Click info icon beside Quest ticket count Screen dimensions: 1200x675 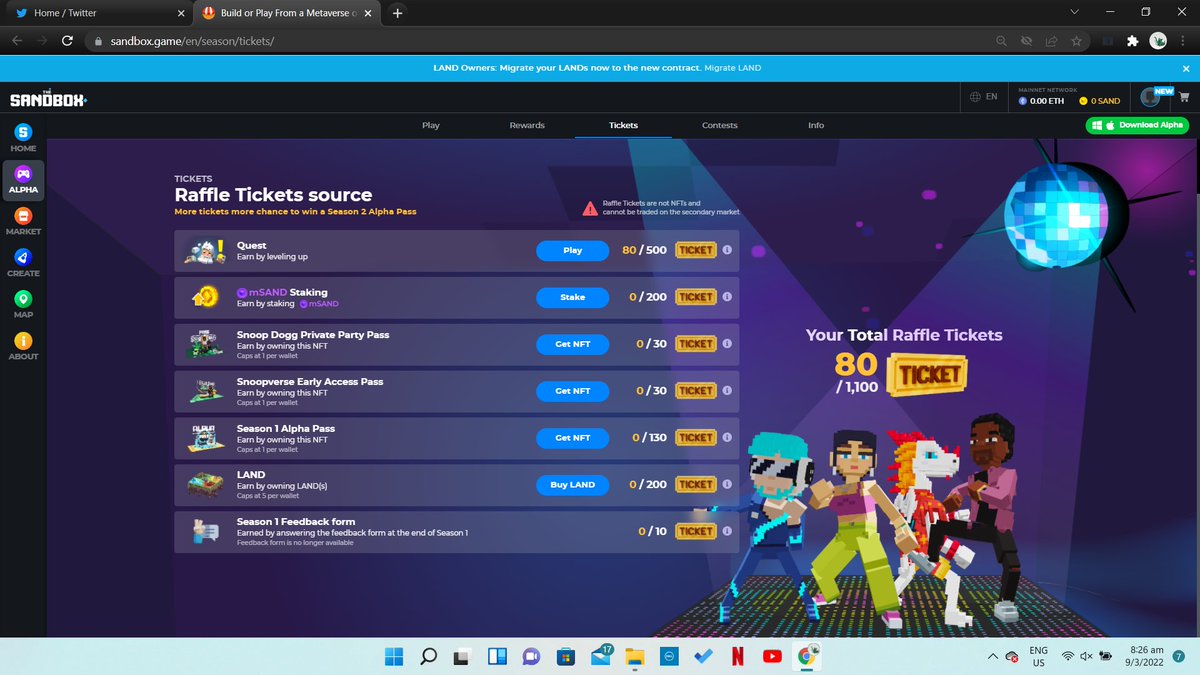(x=727, y=250)
